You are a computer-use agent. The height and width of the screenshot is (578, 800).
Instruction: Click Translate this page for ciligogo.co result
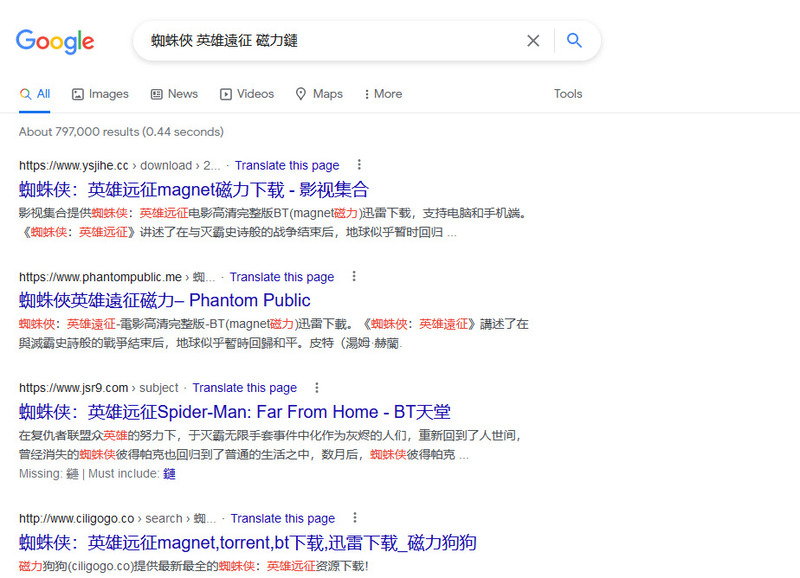(x=283, y=518)
